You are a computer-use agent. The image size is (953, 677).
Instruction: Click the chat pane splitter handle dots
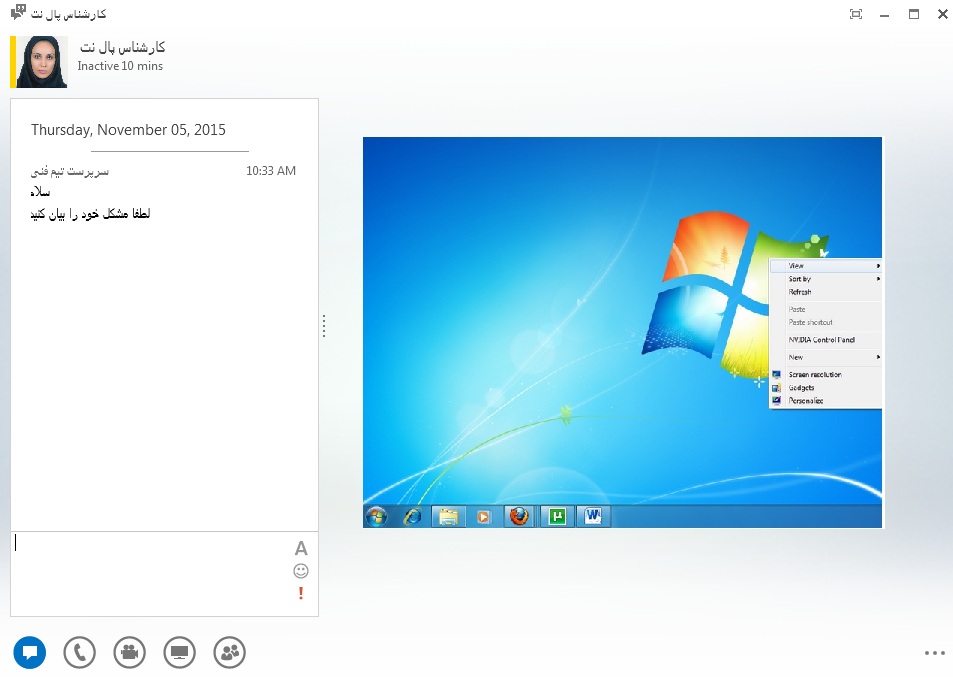pos(324,326)
